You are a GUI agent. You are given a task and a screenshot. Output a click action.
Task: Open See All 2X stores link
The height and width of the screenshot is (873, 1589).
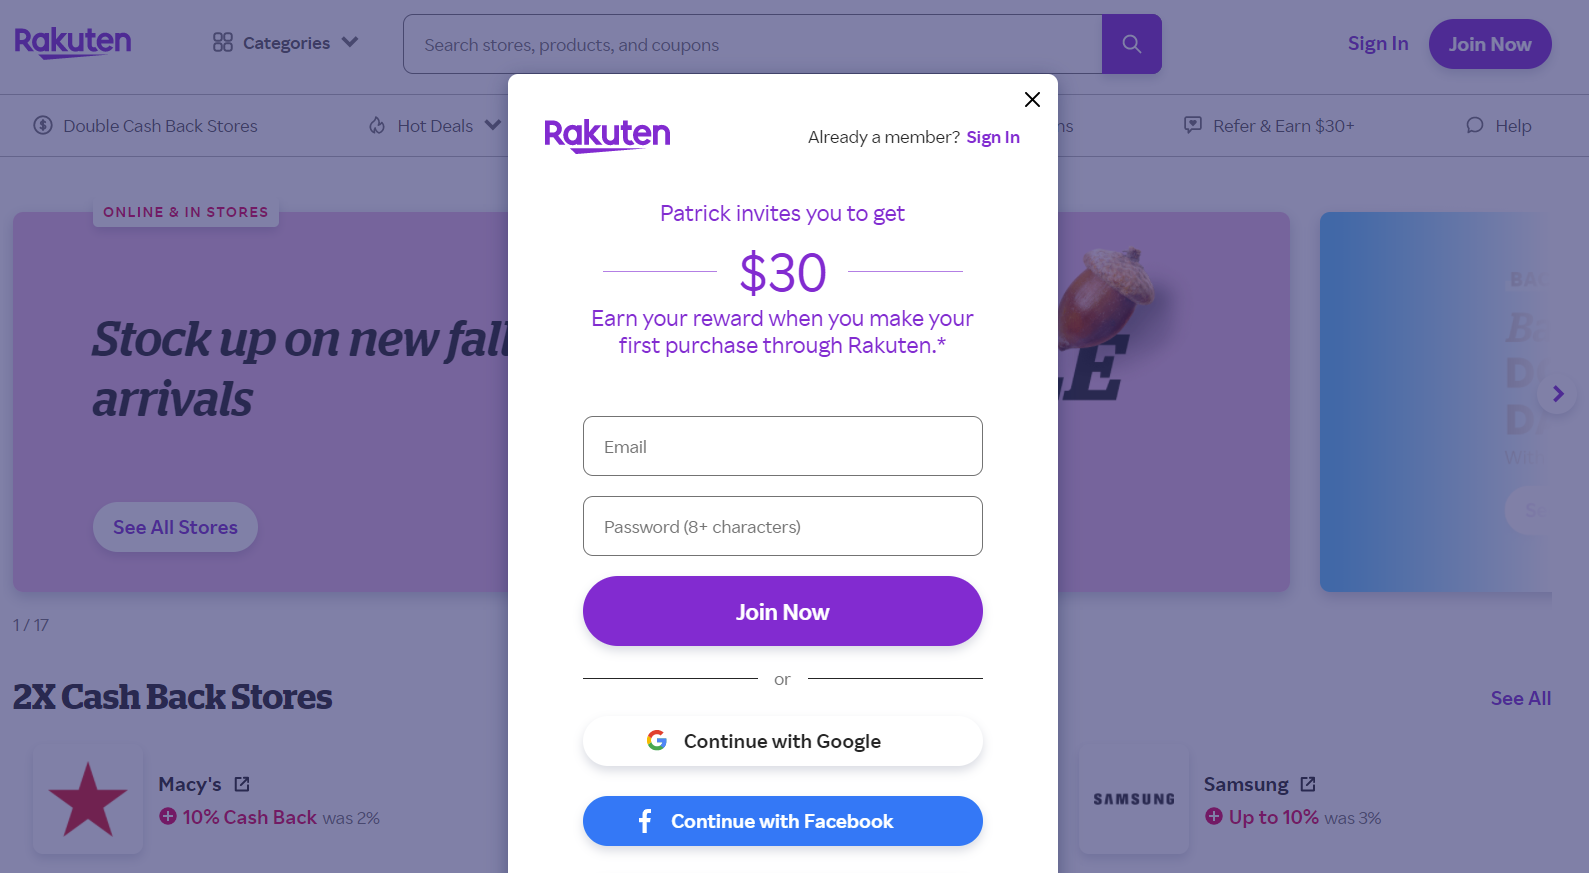[1521, 698]
